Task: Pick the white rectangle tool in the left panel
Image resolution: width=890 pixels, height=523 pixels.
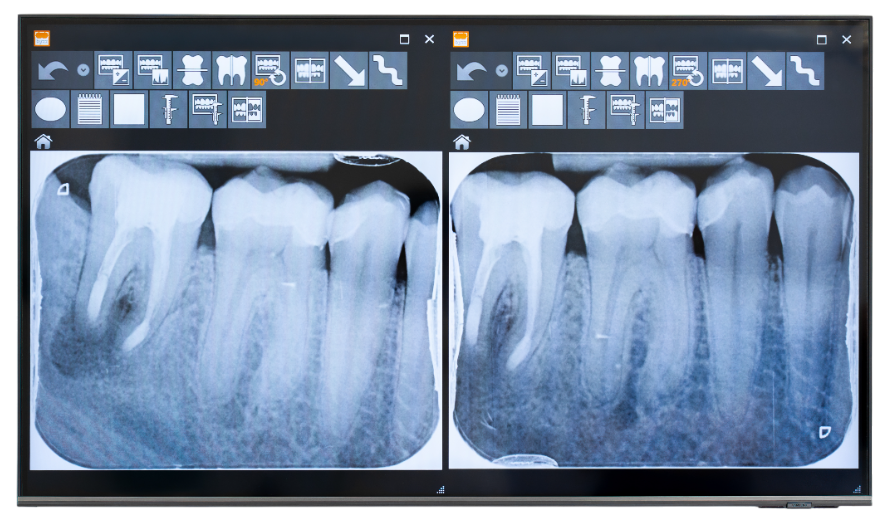Action: click(x=129, y=110)
